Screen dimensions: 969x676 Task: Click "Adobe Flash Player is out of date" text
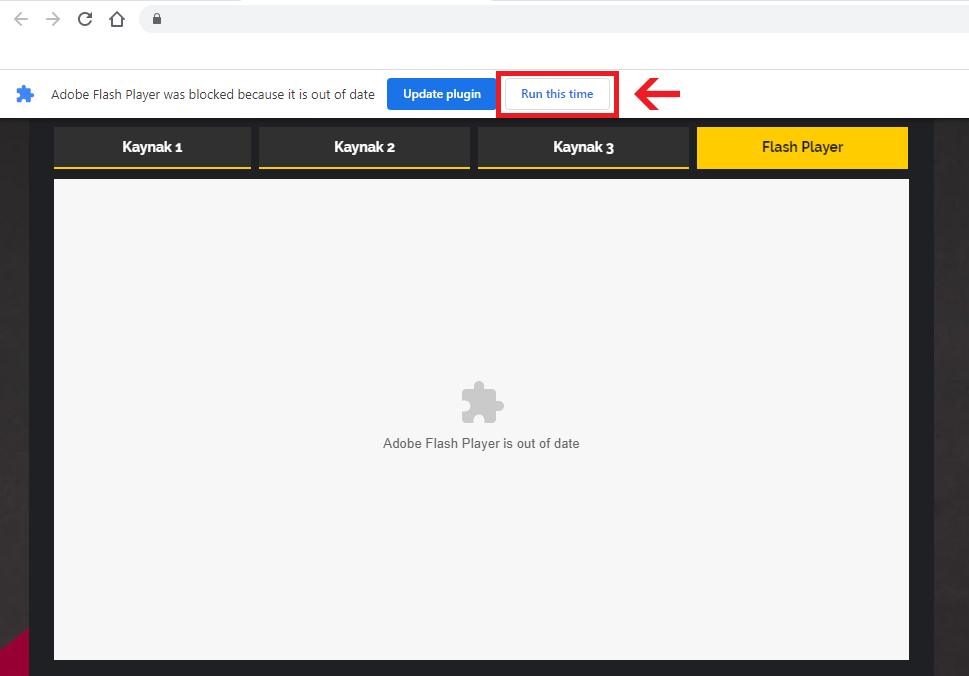click(481, 444)
